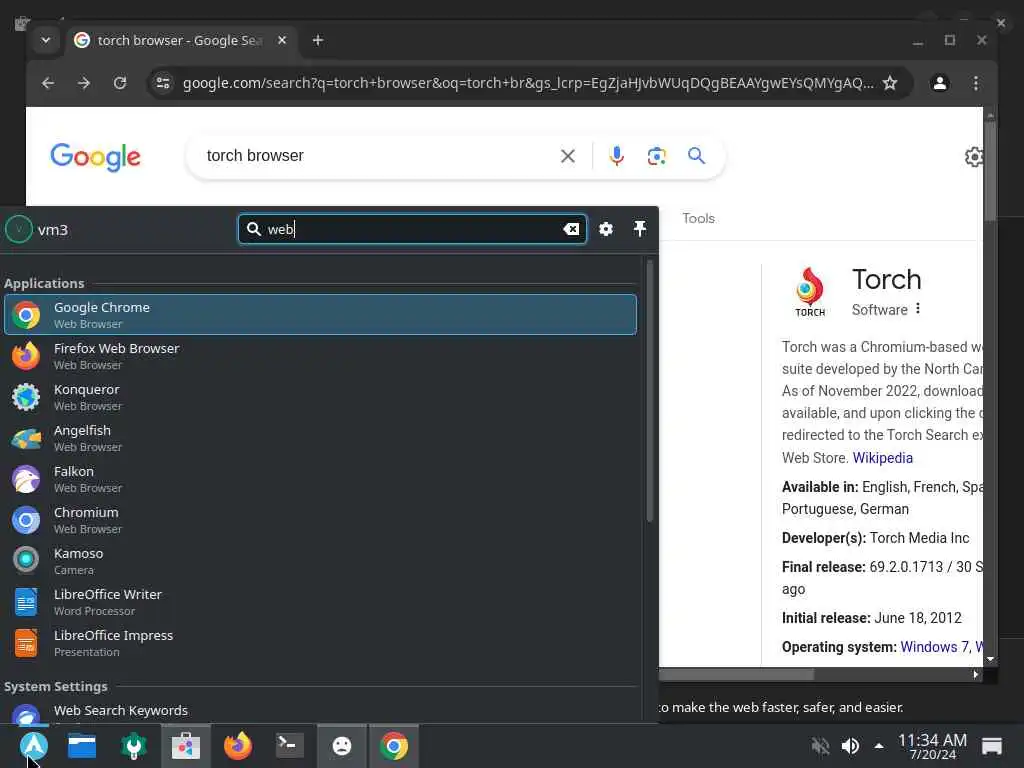
Task: Launch Falkon web browser
Action: click(x=320, y=479)
